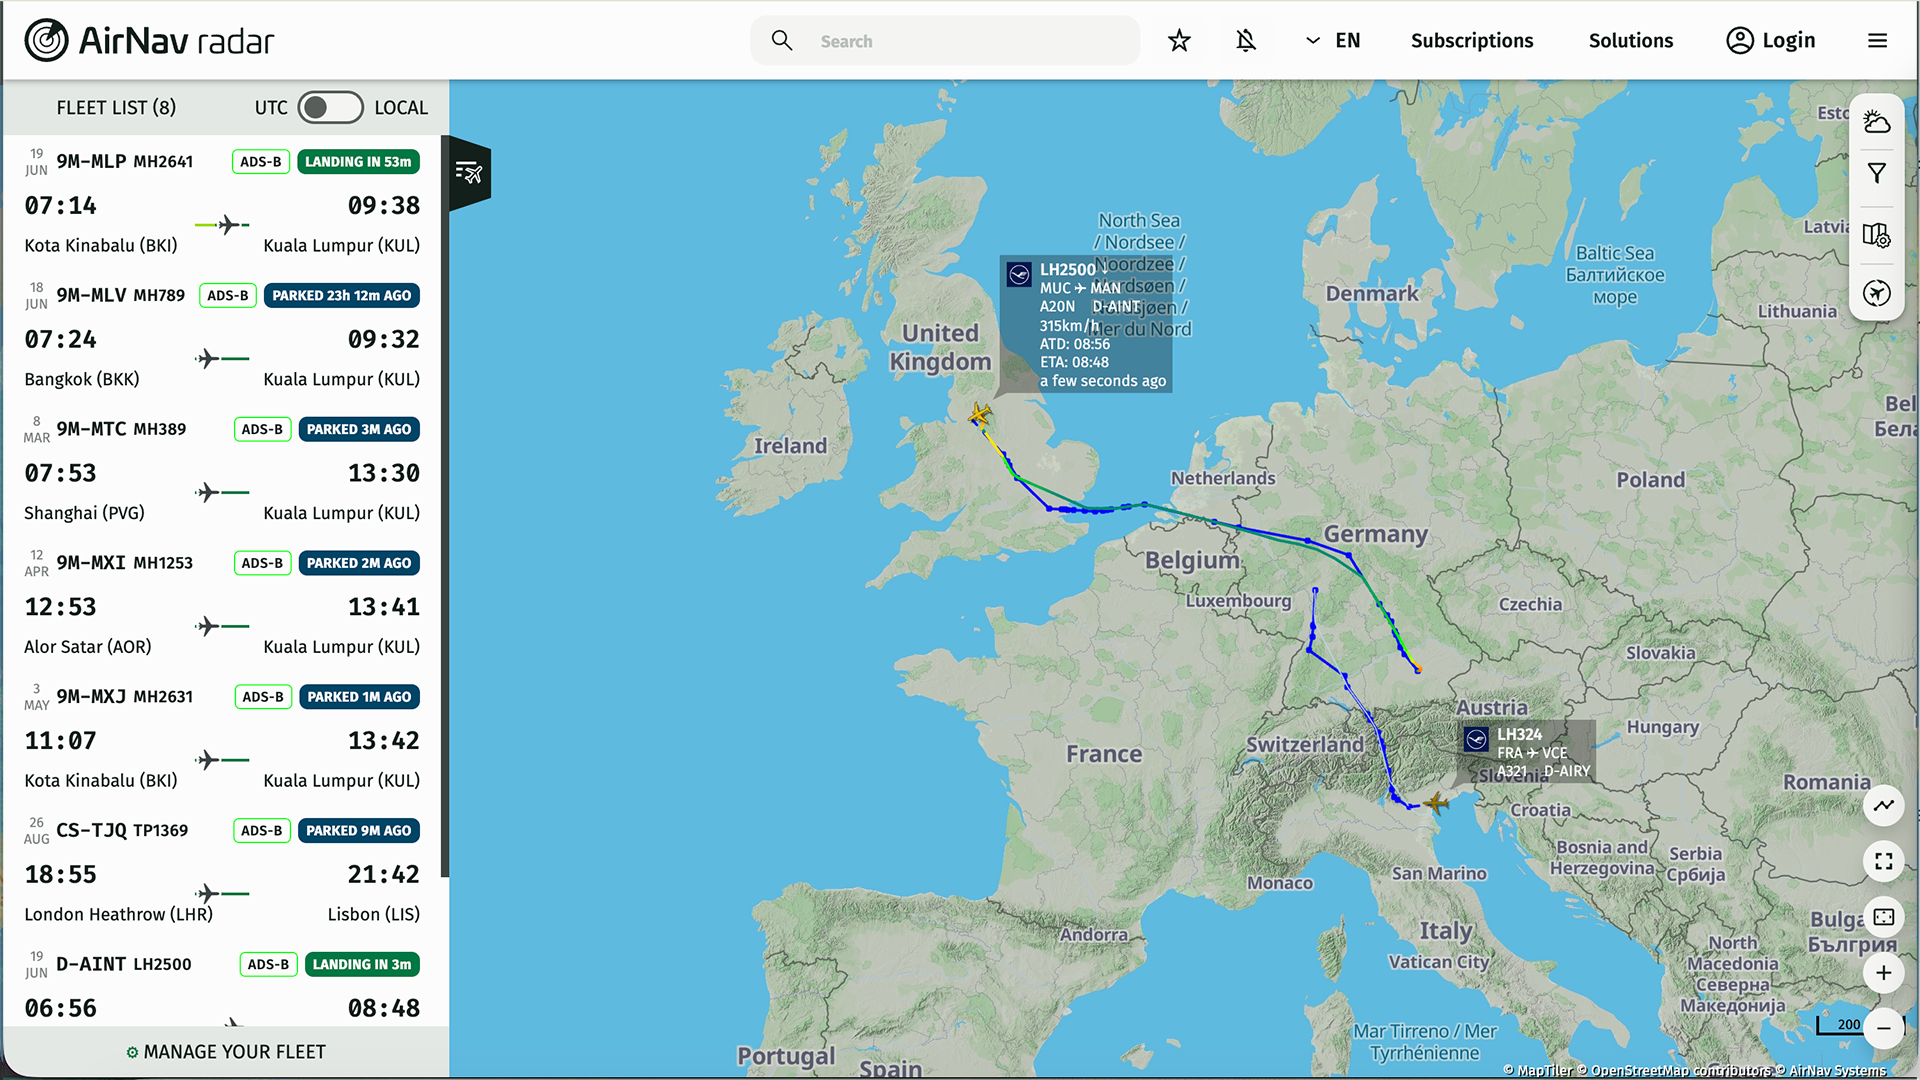Click the aircraft compass map button

pos(1877,293)
